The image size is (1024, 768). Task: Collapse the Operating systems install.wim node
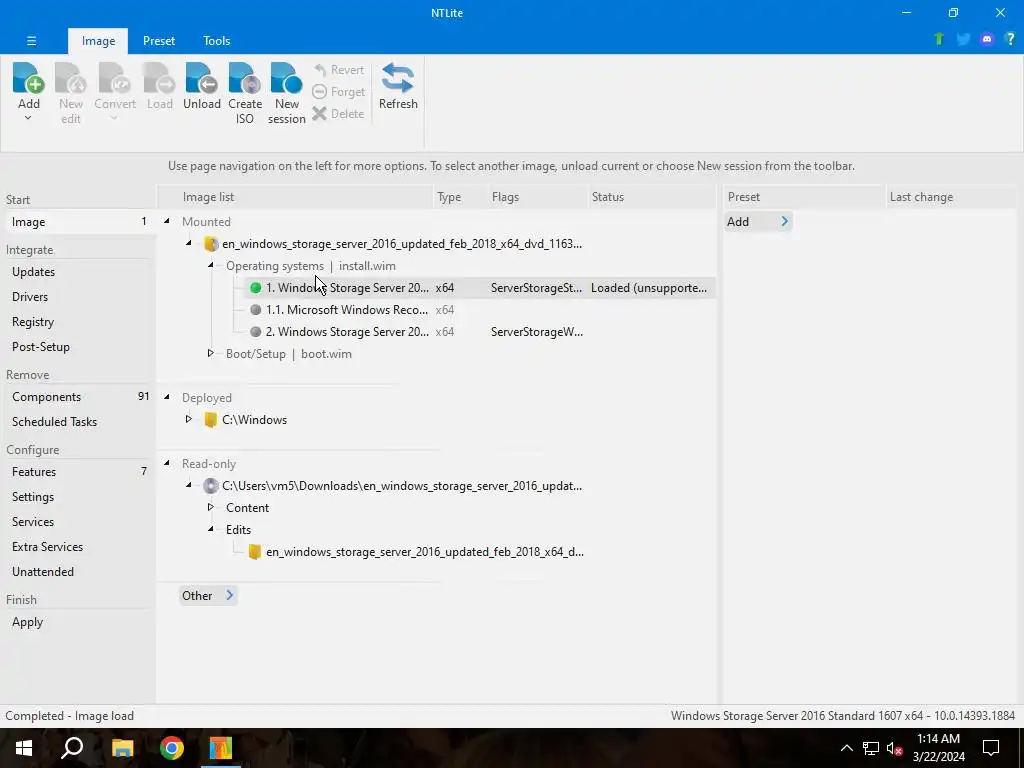pyautogui.click(x=211, y=265)
